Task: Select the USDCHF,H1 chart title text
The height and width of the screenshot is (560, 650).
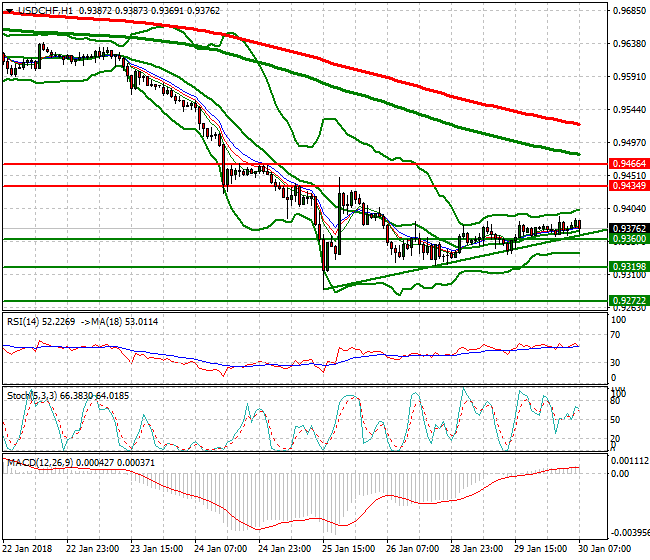Action: [x=45, y=11]
